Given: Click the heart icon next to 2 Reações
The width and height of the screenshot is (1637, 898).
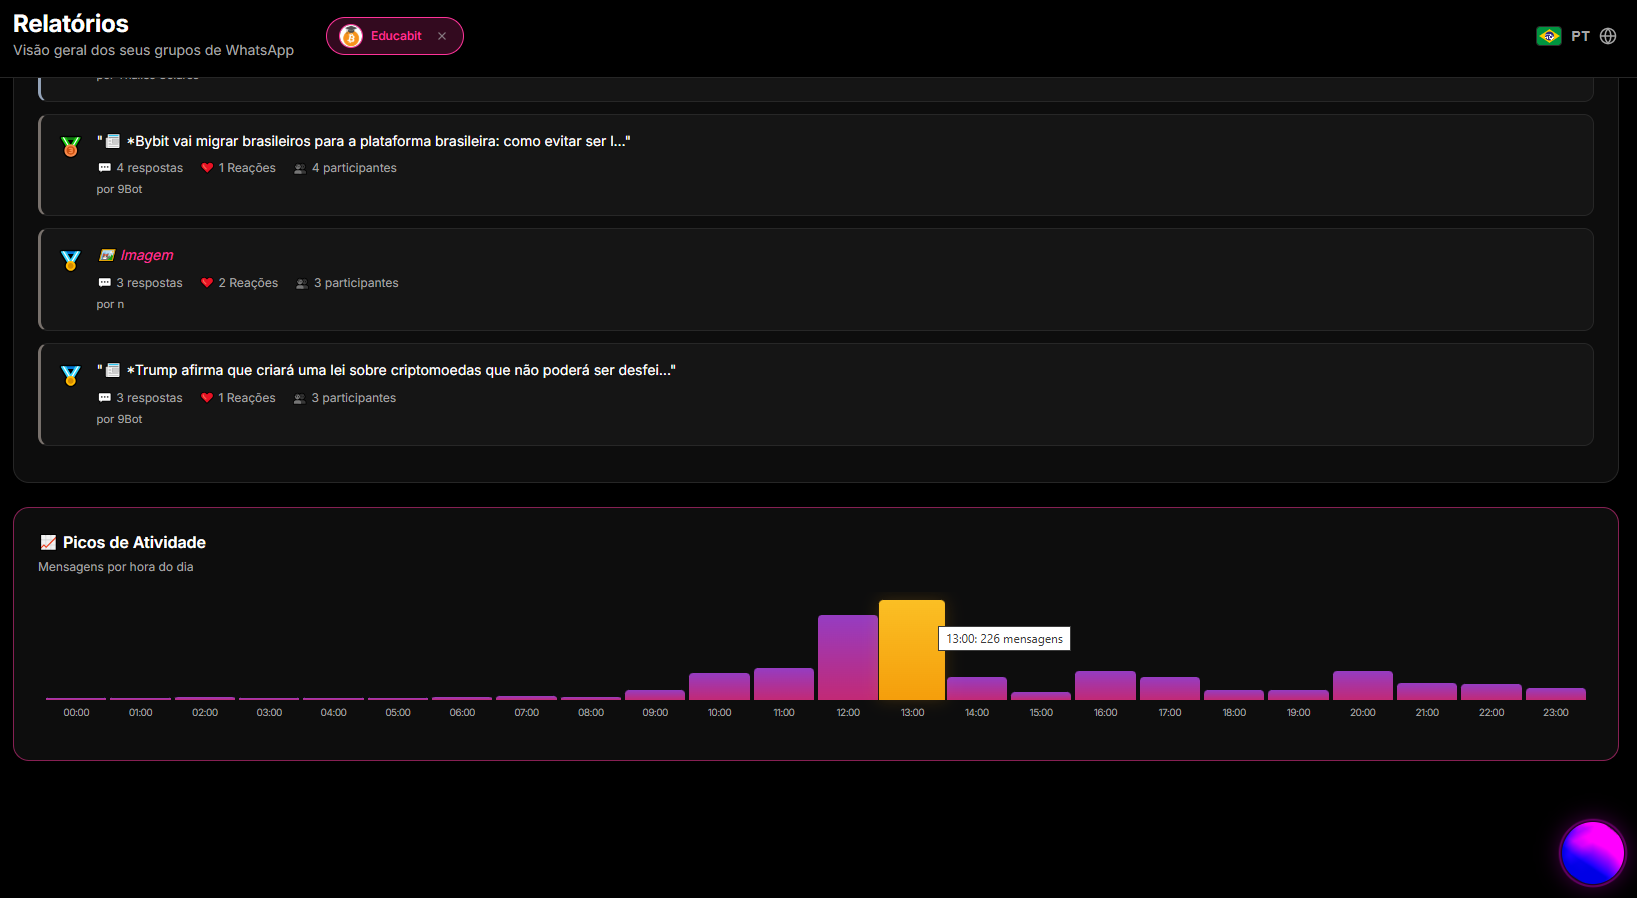Looking at the screenshot, I should (x=207, y=283).
